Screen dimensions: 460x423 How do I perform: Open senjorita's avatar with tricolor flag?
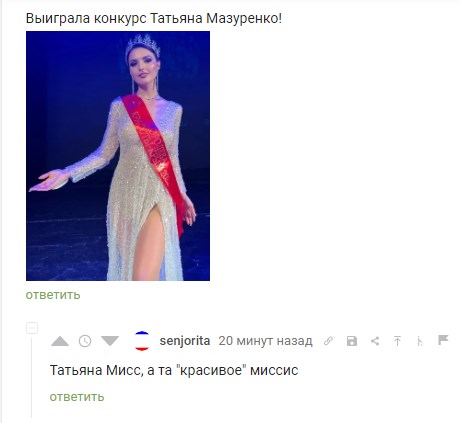coord(142,341)
